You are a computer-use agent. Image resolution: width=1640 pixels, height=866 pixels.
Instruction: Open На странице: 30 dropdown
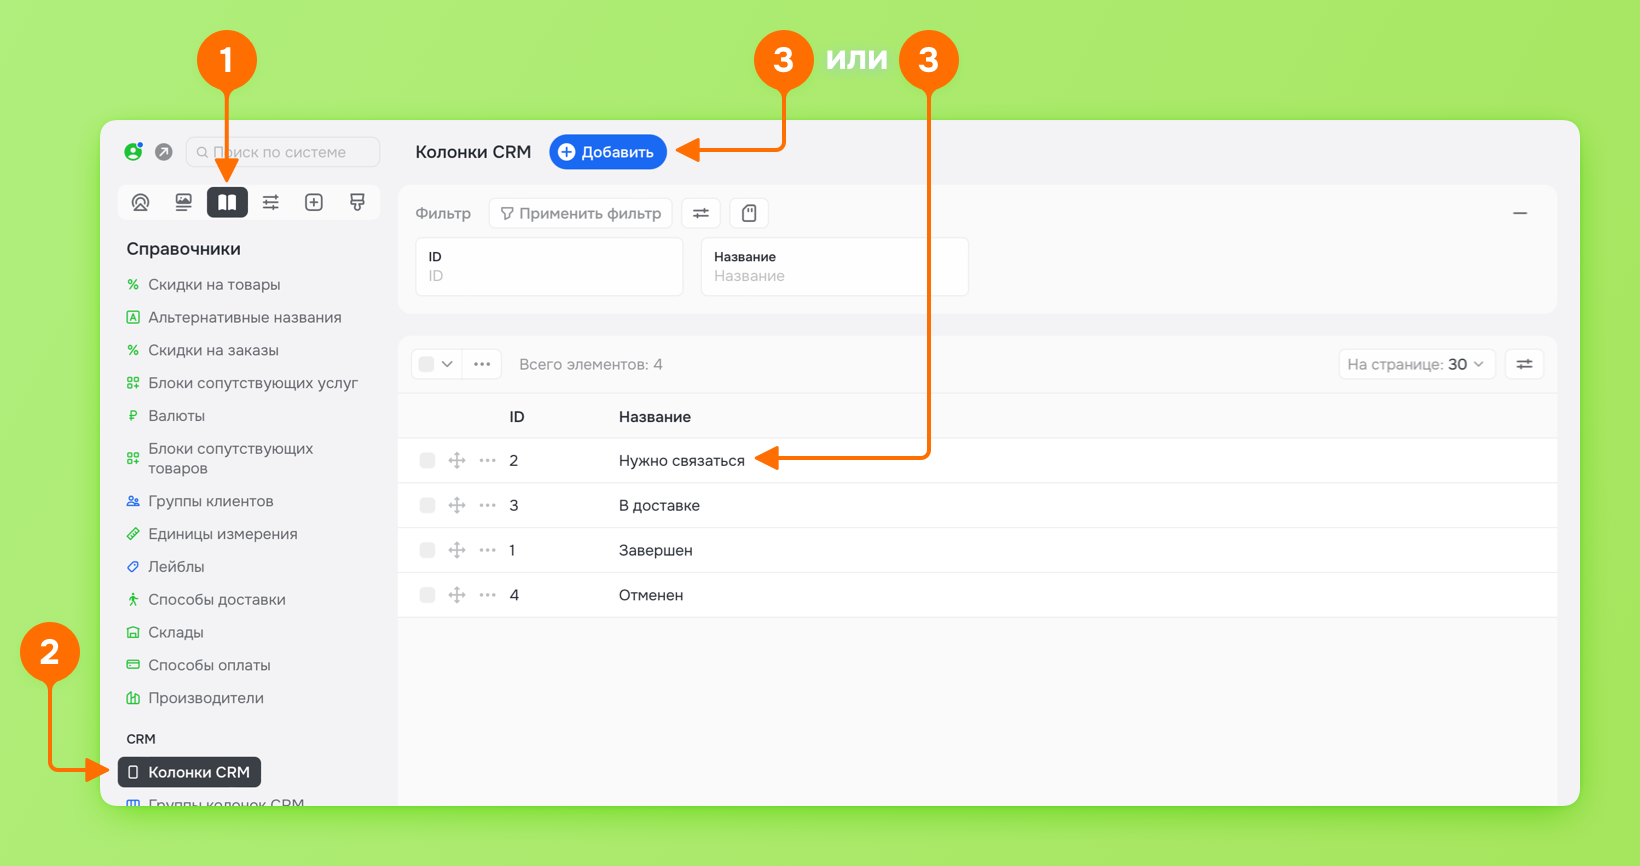[x=1417, y=364]
